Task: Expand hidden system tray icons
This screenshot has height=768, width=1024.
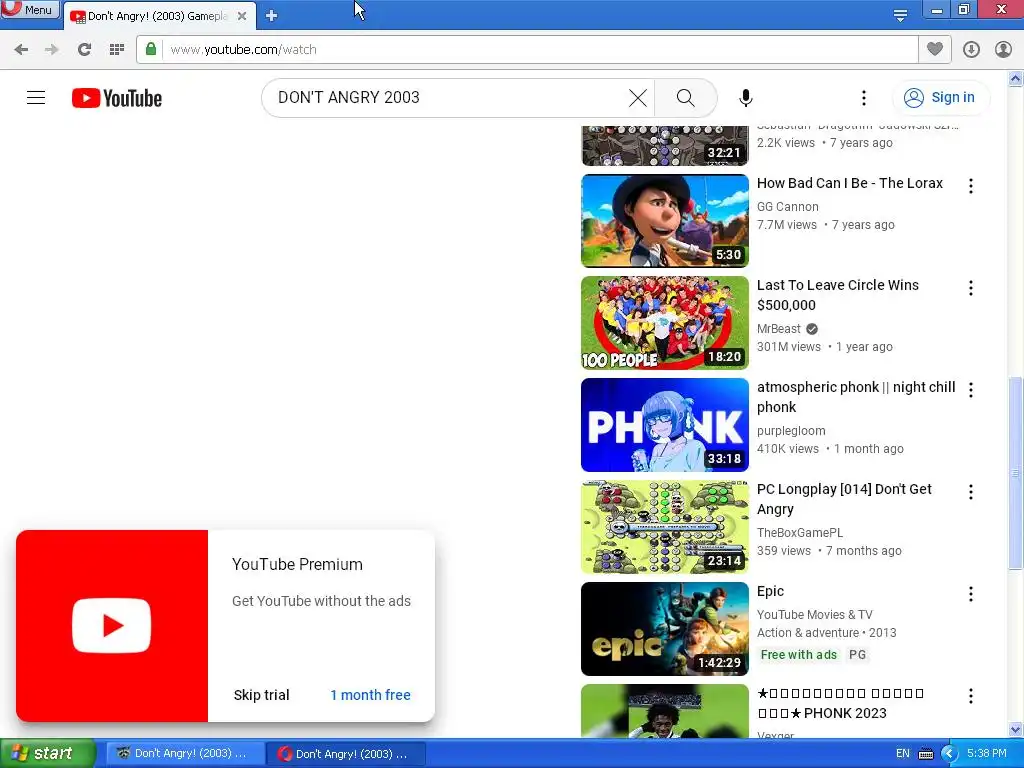Action: click(949, 754)
